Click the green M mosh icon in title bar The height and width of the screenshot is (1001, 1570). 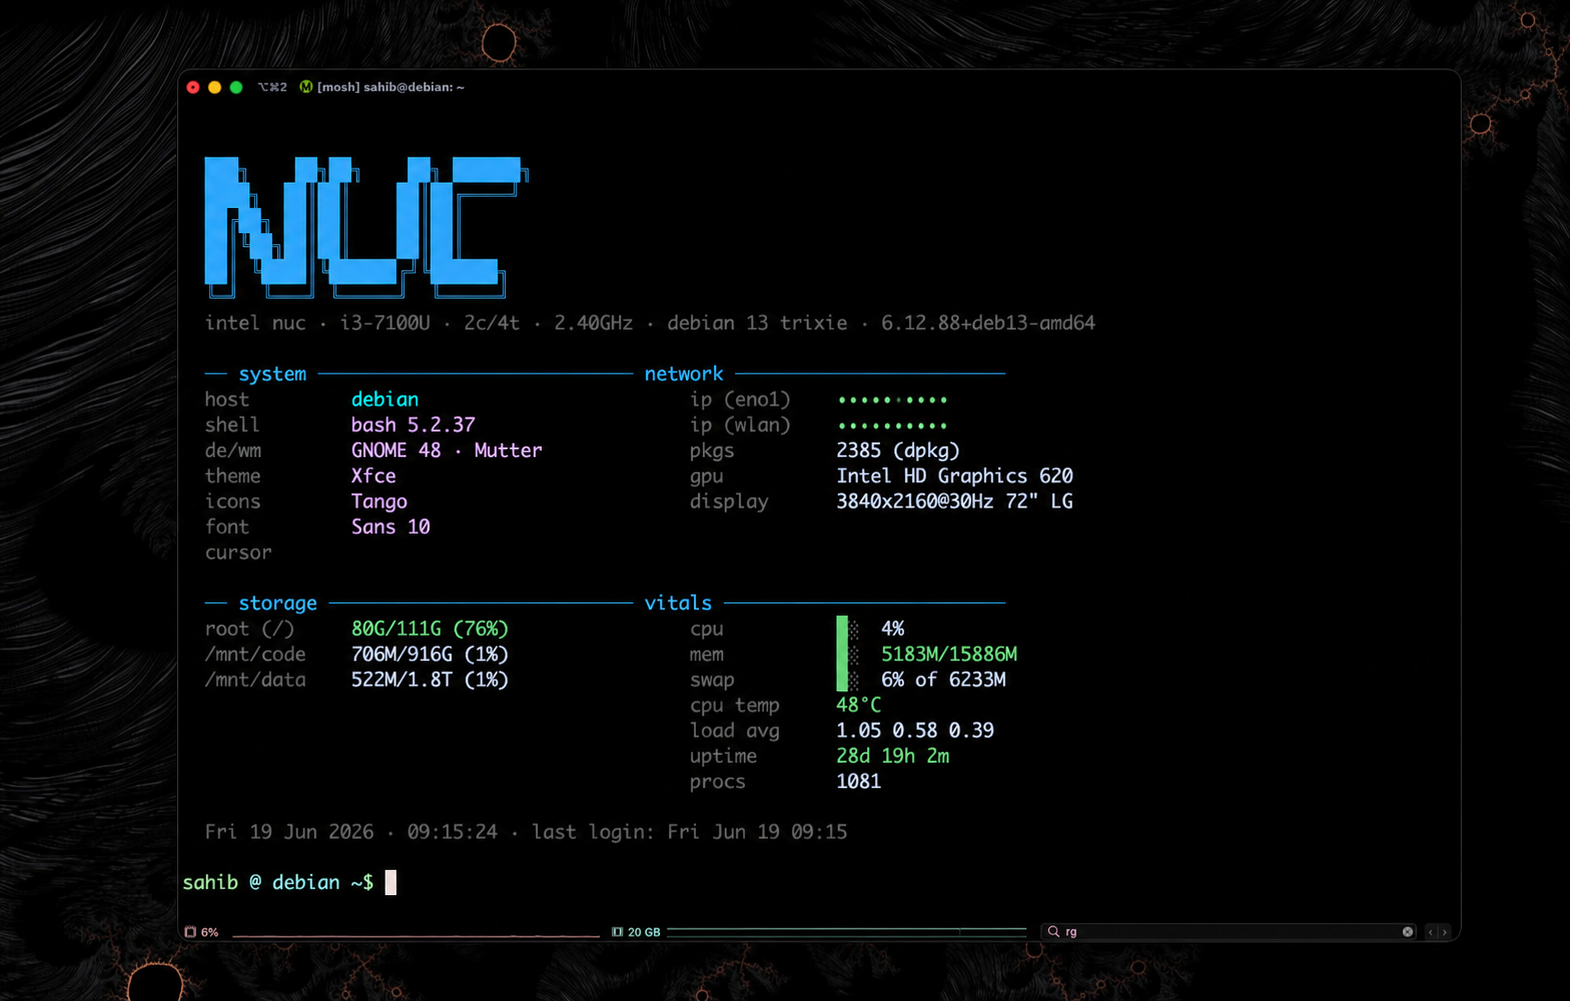point(306,87)
